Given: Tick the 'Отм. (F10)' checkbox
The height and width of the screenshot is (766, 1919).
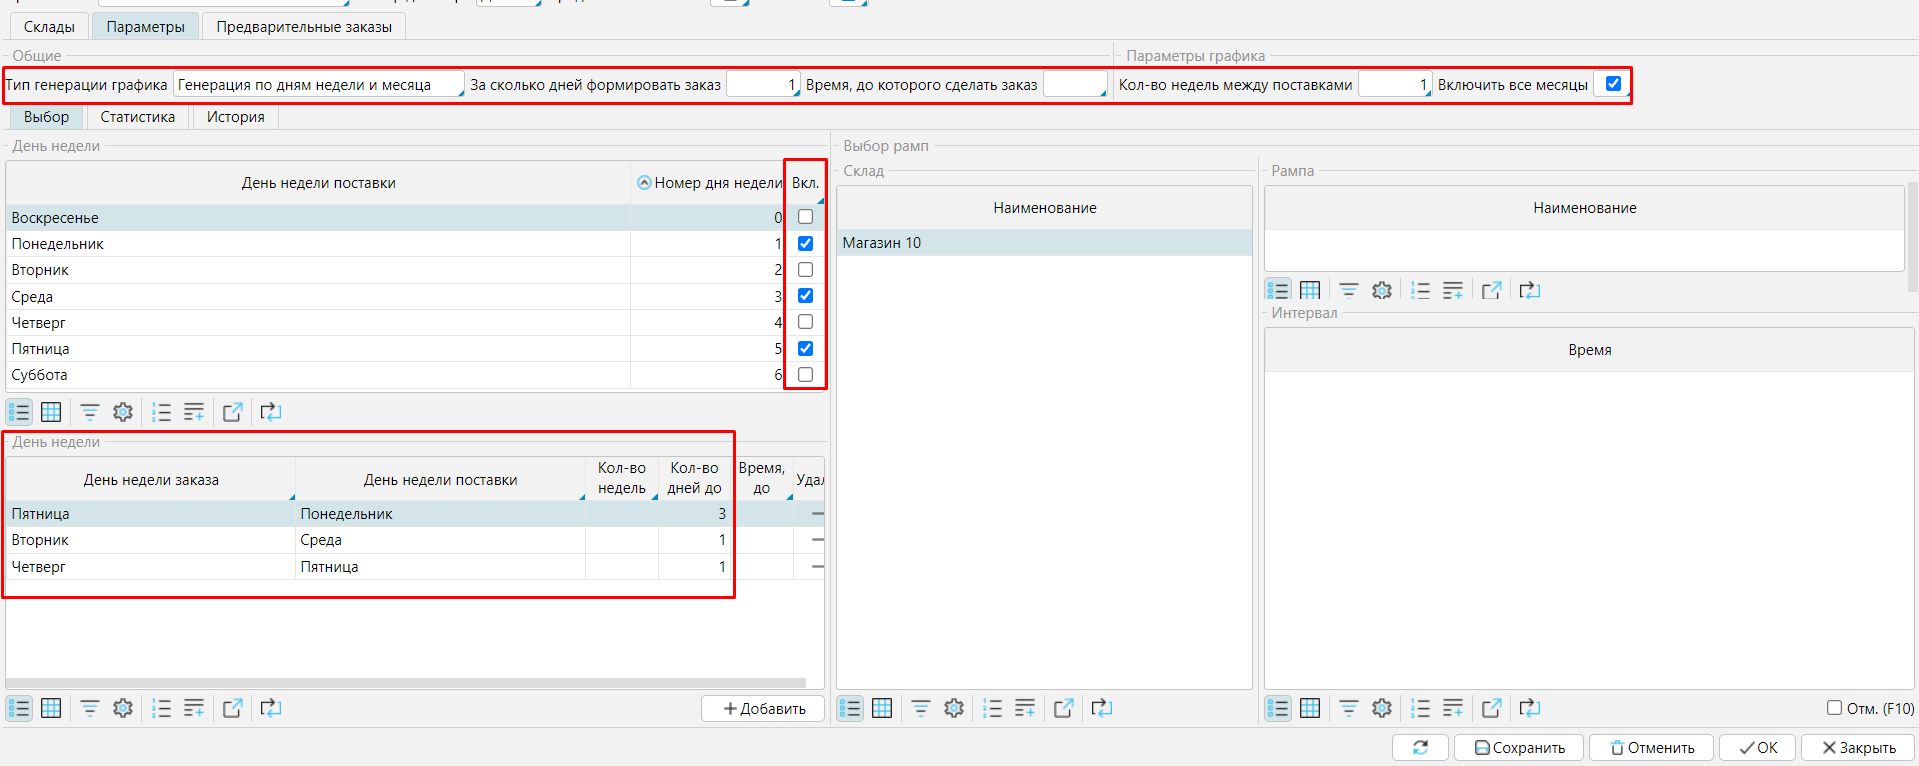Looking at the screenshot, I should click(x=1834, y=708).
